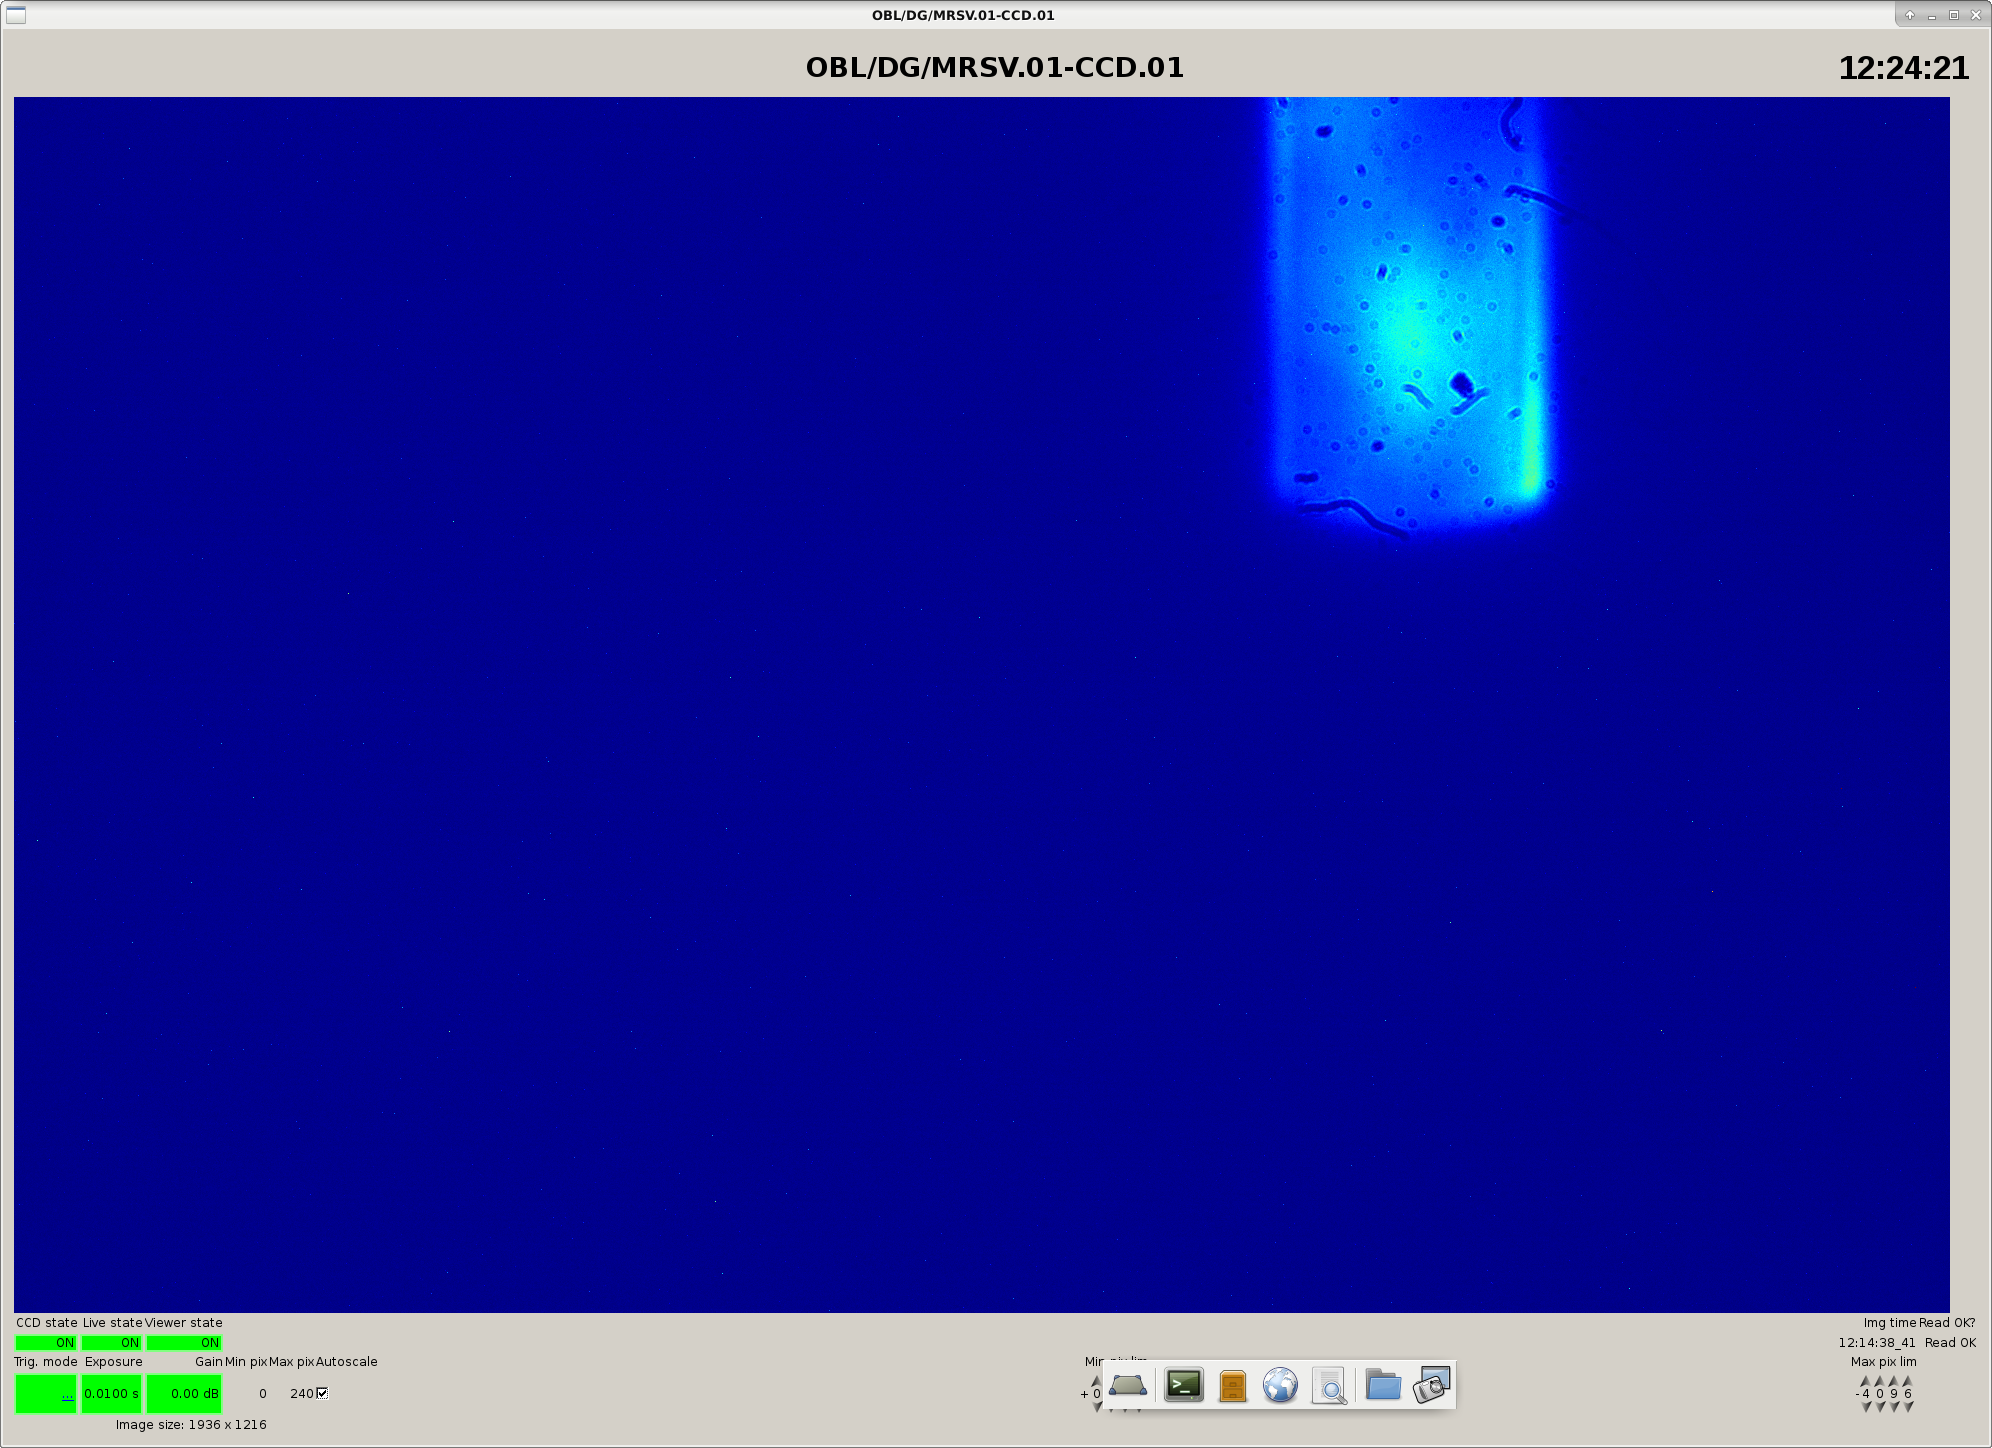
Task: Increment thousands digit of Max pix lim
Action: [x=1865, y=1381]
